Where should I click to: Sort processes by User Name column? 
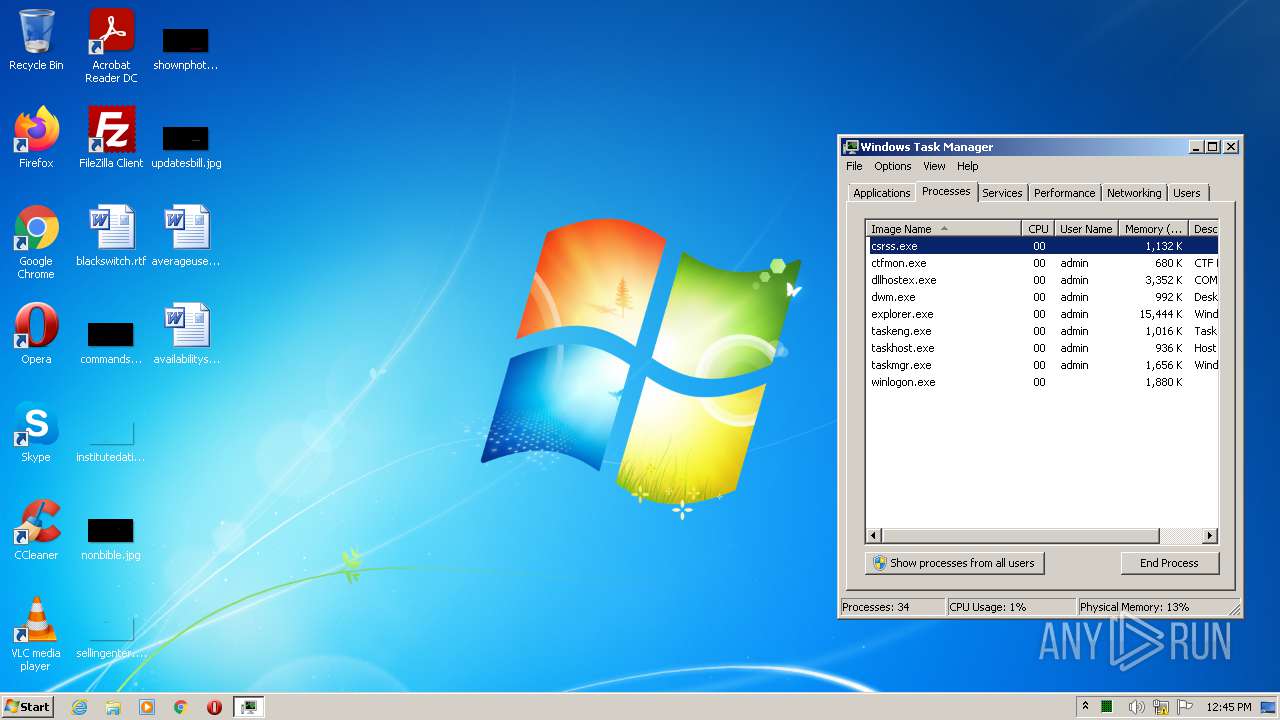pos(1086,229)
